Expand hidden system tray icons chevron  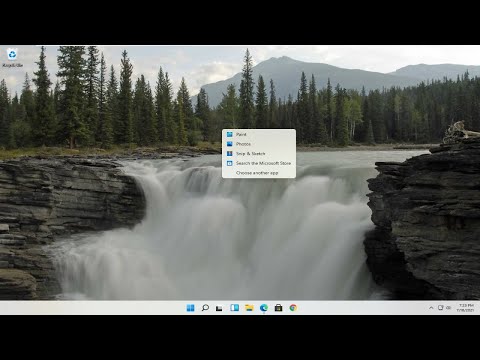pos(431,308)
